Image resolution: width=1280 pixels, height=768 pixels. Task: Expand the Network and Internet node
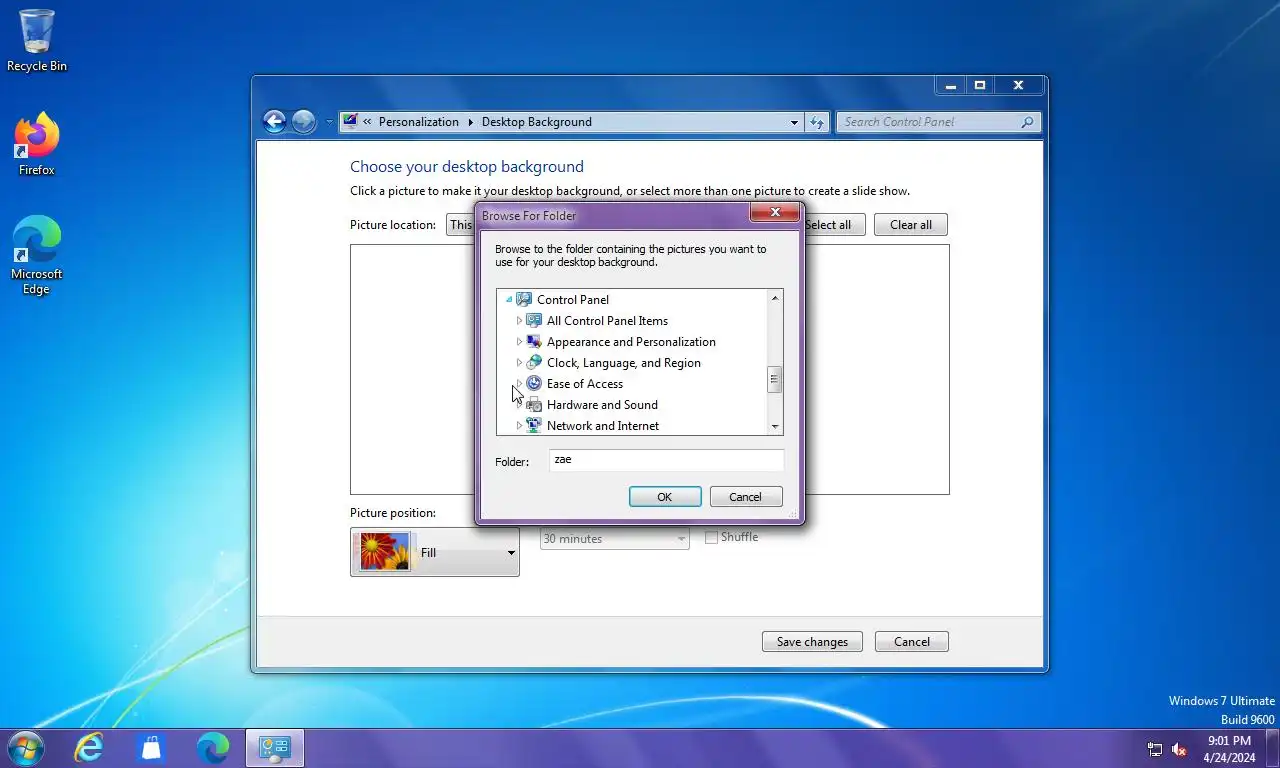[519, 425]
